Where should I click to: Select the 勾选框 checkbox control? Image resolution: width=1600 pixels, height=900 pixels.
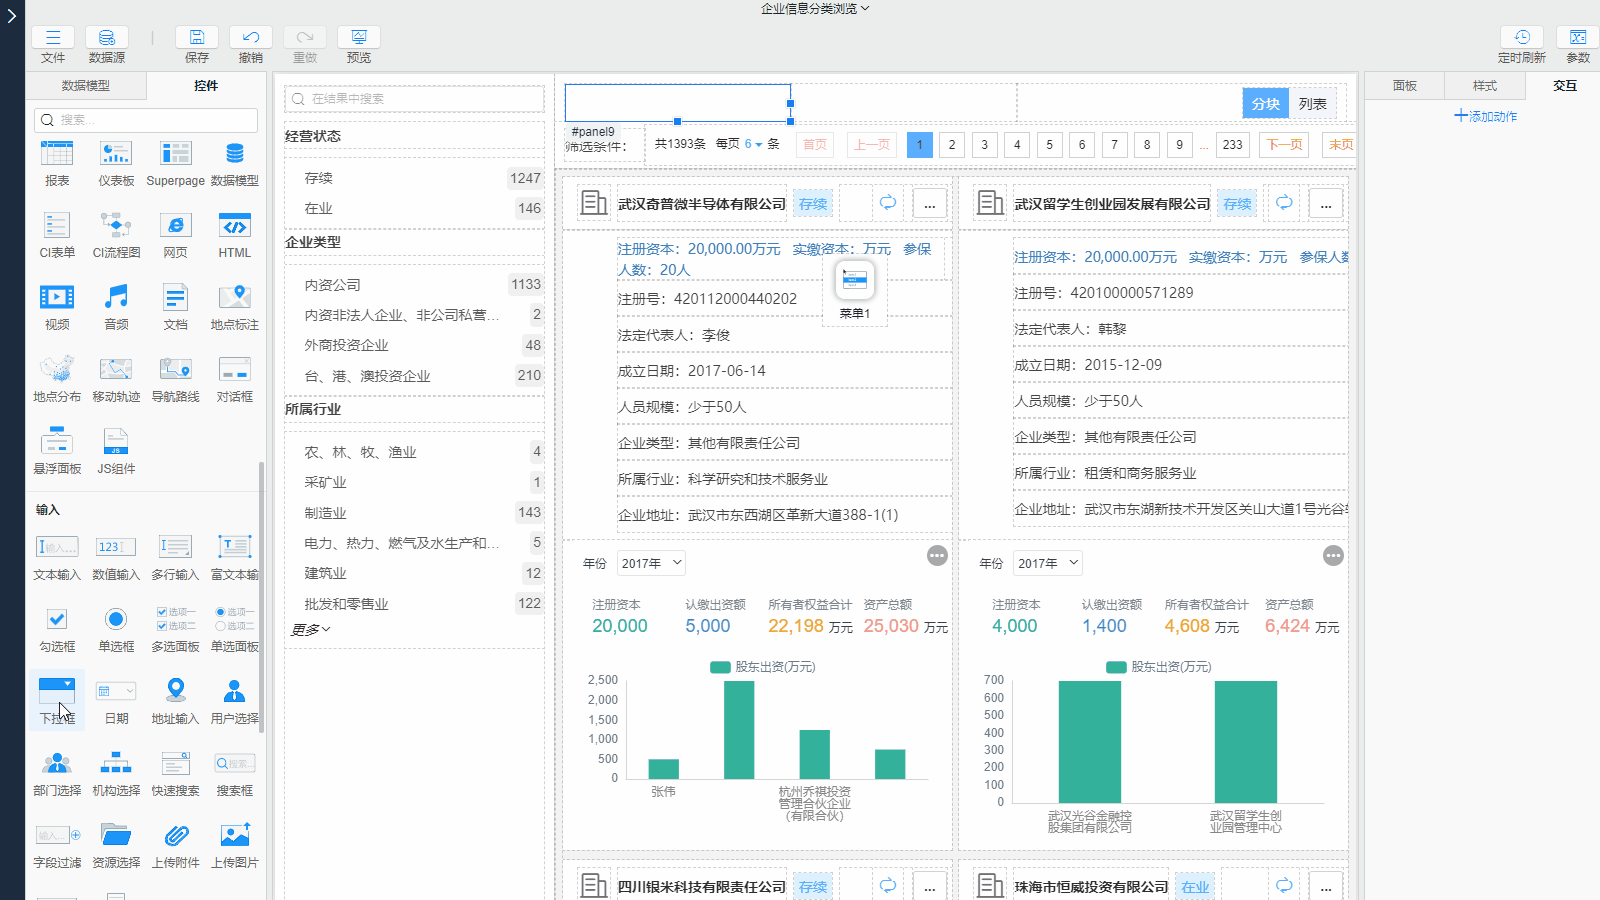coord(57,620)
